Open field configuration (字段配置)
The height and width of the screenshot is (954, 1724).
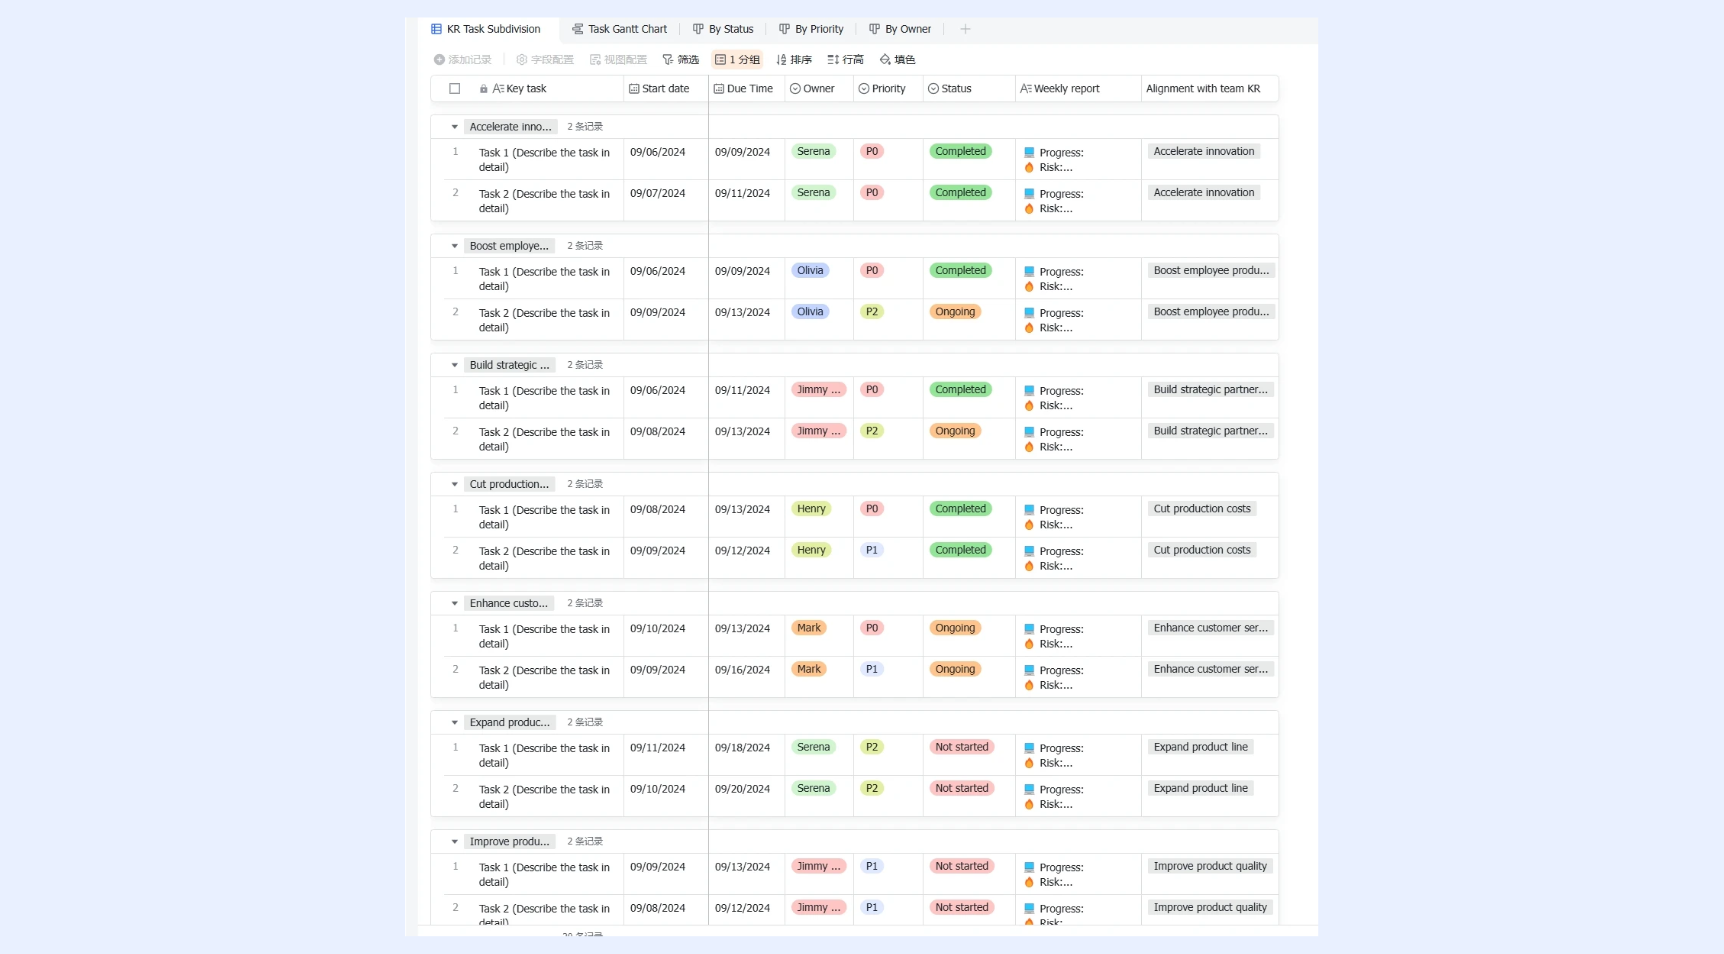pyautogui.click(x=545, y=60)
